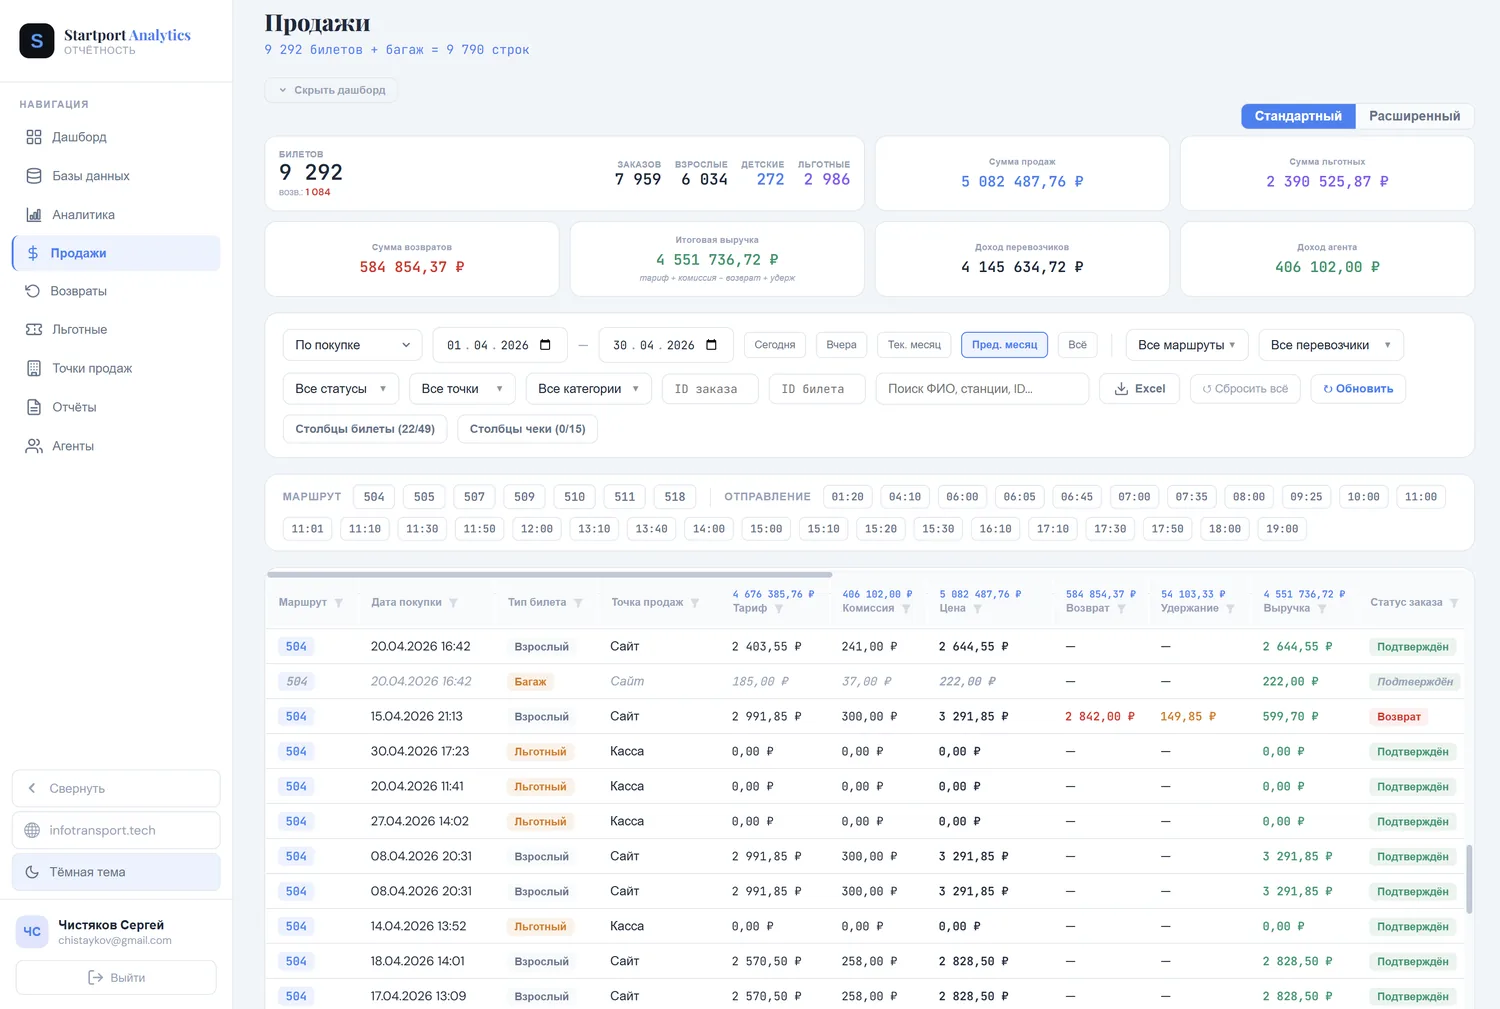
Task: Select the Сегодня period preset
Action: pos(775,345)
